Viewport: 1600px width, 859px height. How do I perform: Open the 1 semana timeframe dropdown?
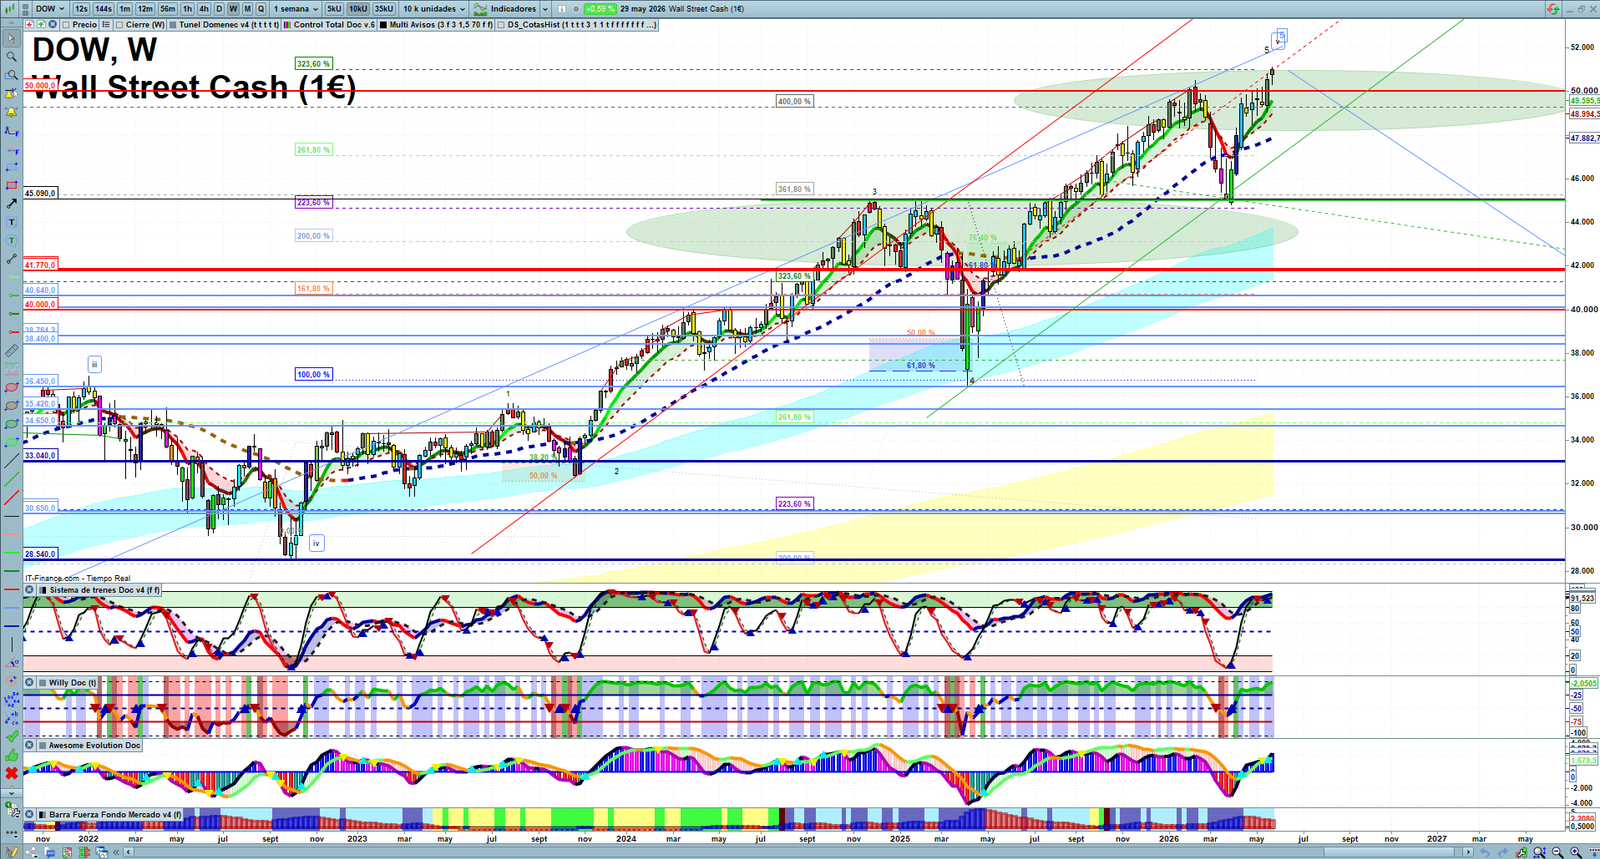[x=297, y=8]
